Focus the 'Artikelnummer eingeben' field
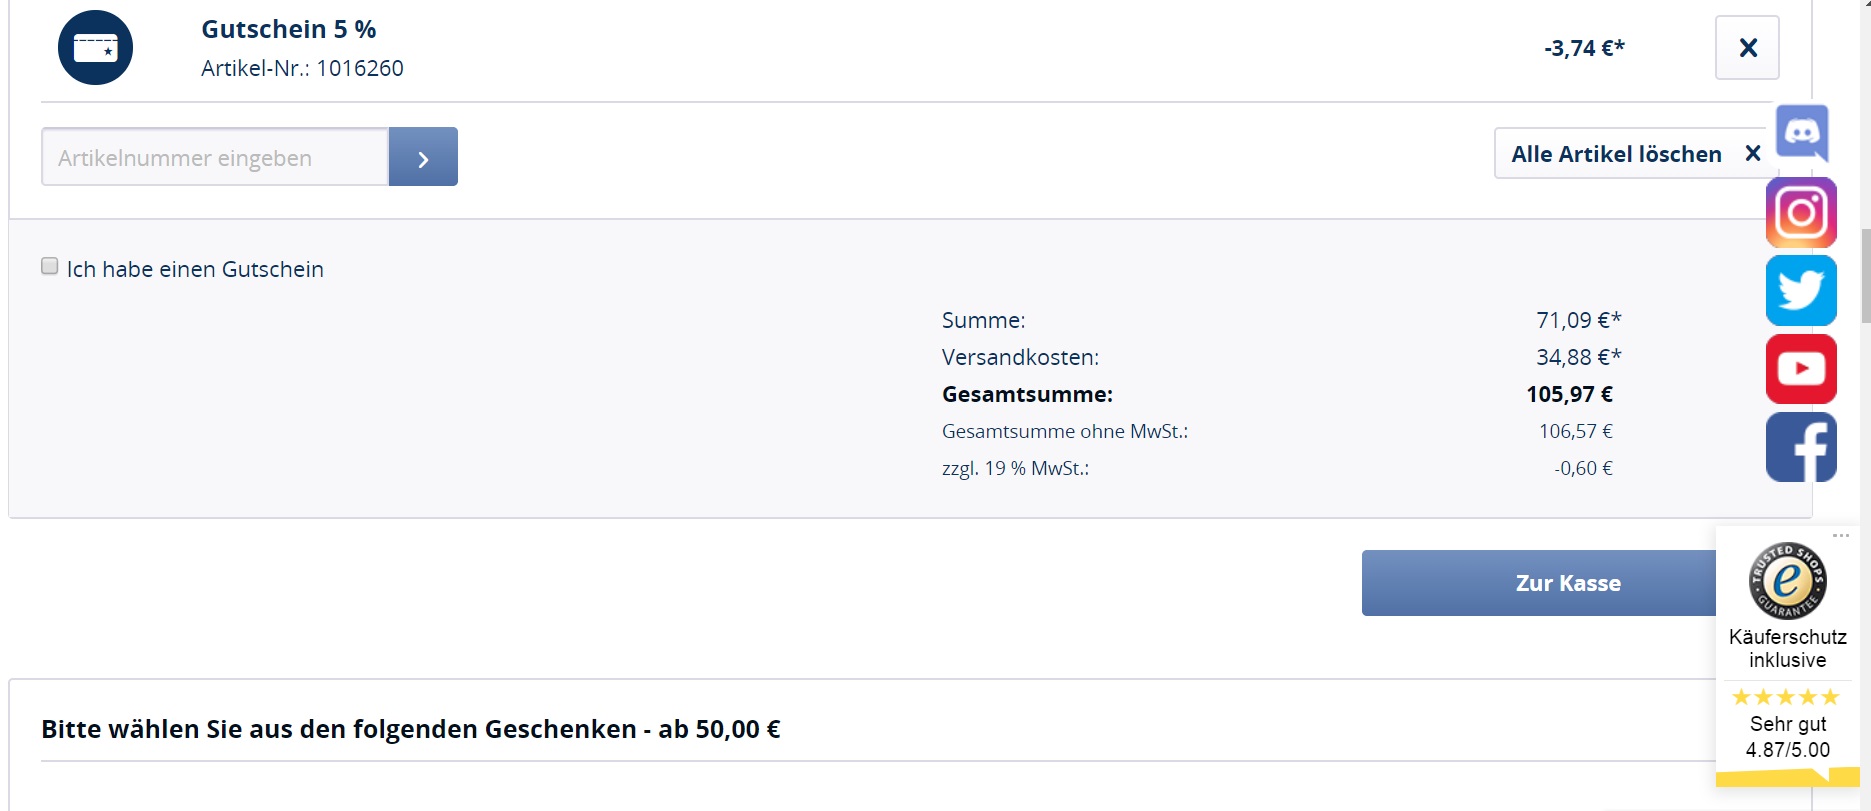 pos(214,157)
